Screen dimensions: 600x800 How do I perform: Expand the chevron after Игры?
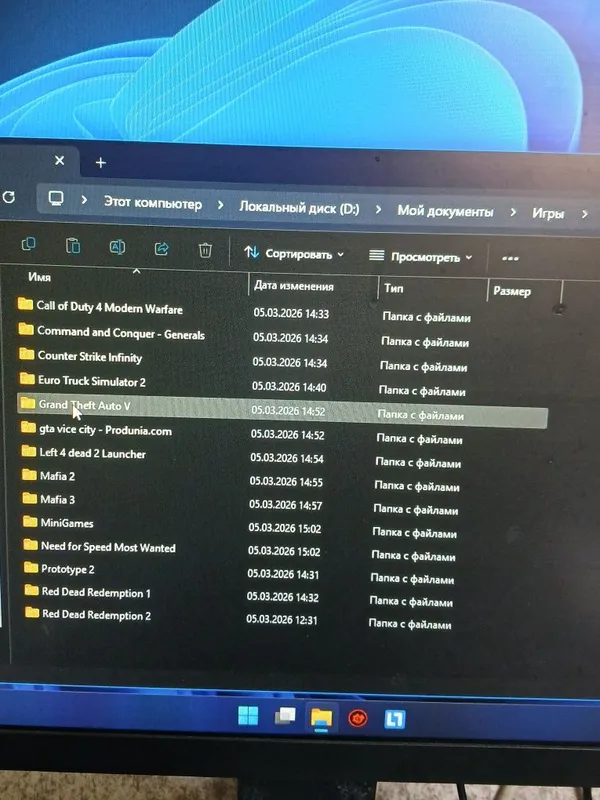click(585, 214)
